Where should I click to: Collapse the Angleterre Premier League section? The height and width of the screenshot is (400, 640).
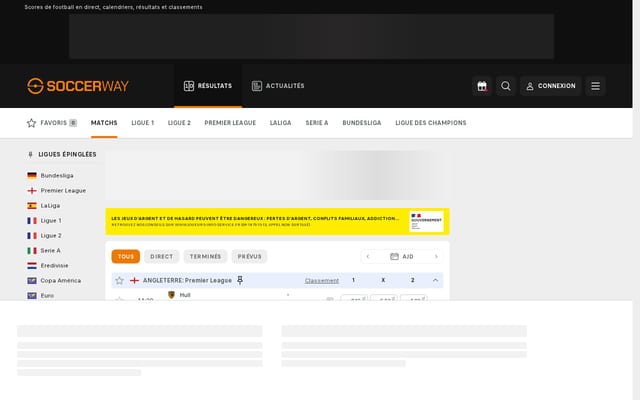click(435, 280)
